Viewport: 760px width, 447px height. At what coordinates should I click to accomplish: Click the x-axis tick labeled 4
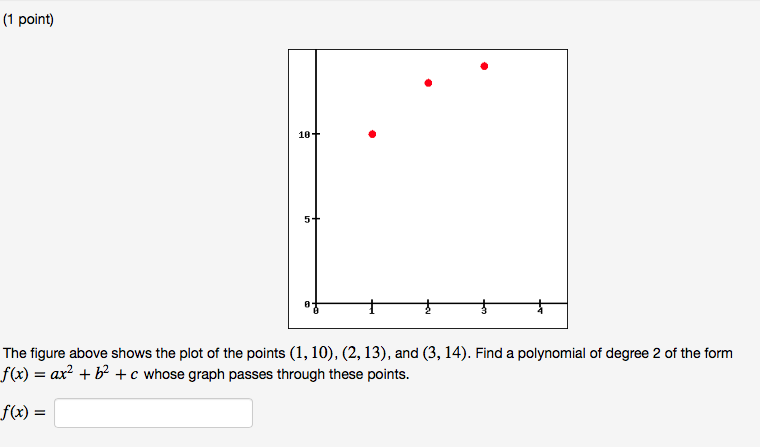click(x=540, y=311)
